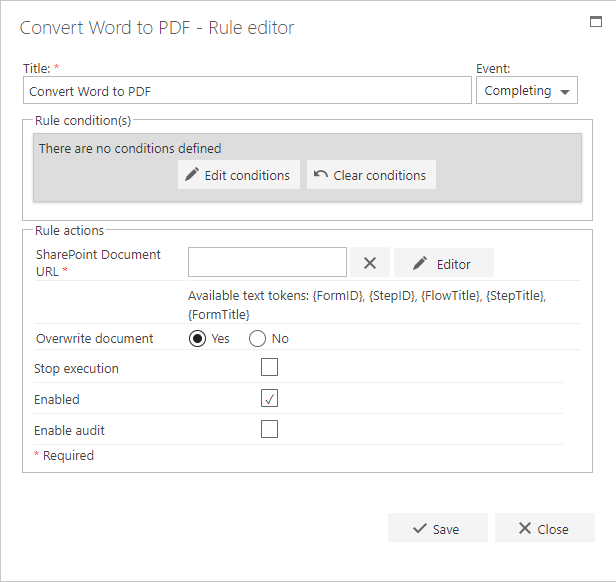616x582 pixels.
Task: Tick the Enable audit checkbox
Action: 270,429
